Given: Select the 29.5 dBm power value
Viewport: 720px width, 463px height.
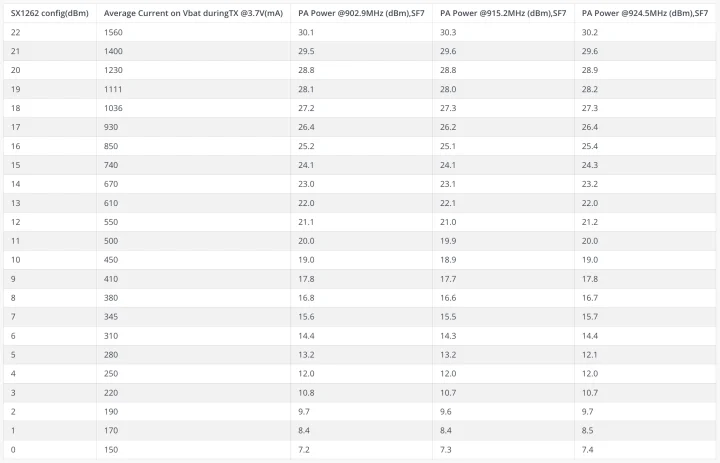Looking at the screenshot, I should 306,51.
